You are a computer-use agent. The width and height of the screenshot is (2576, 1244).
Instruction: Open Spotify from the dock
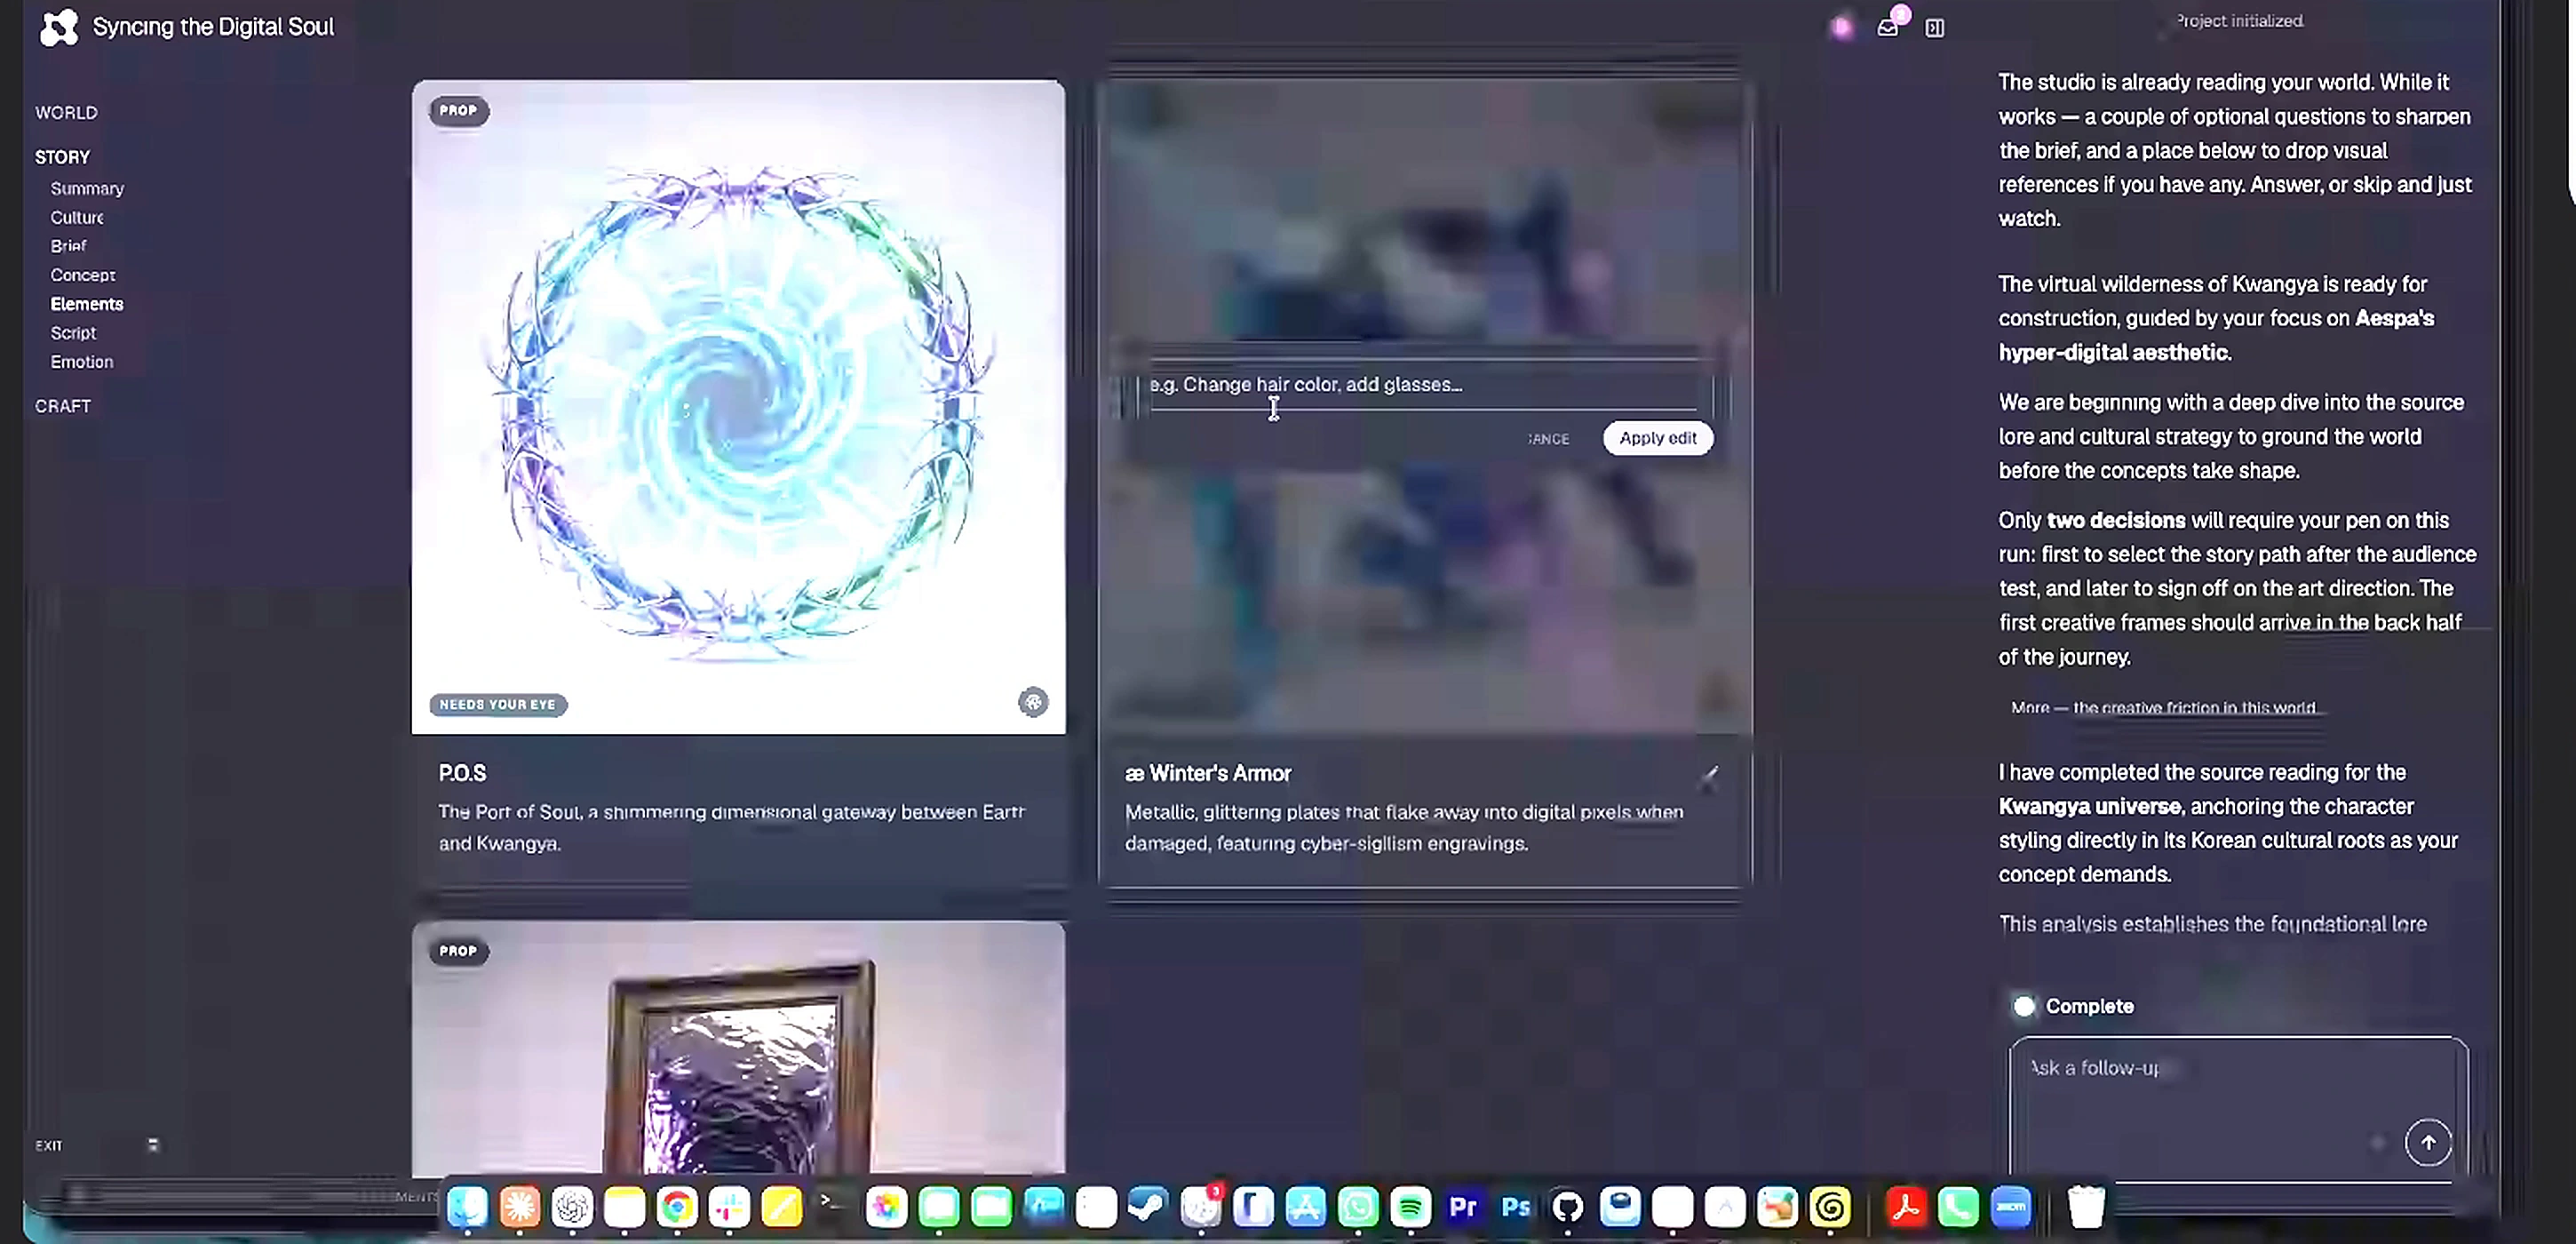(1410, 1207)
